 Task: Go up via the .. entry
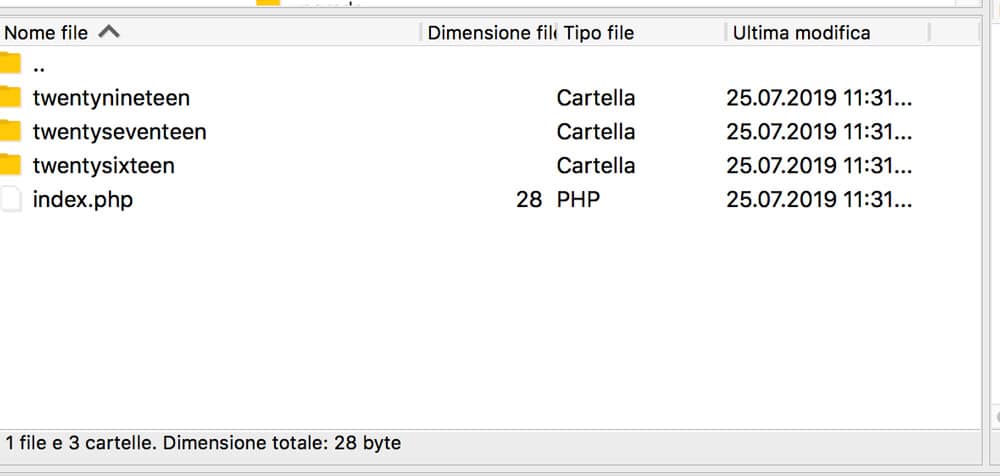pos(38,67)
